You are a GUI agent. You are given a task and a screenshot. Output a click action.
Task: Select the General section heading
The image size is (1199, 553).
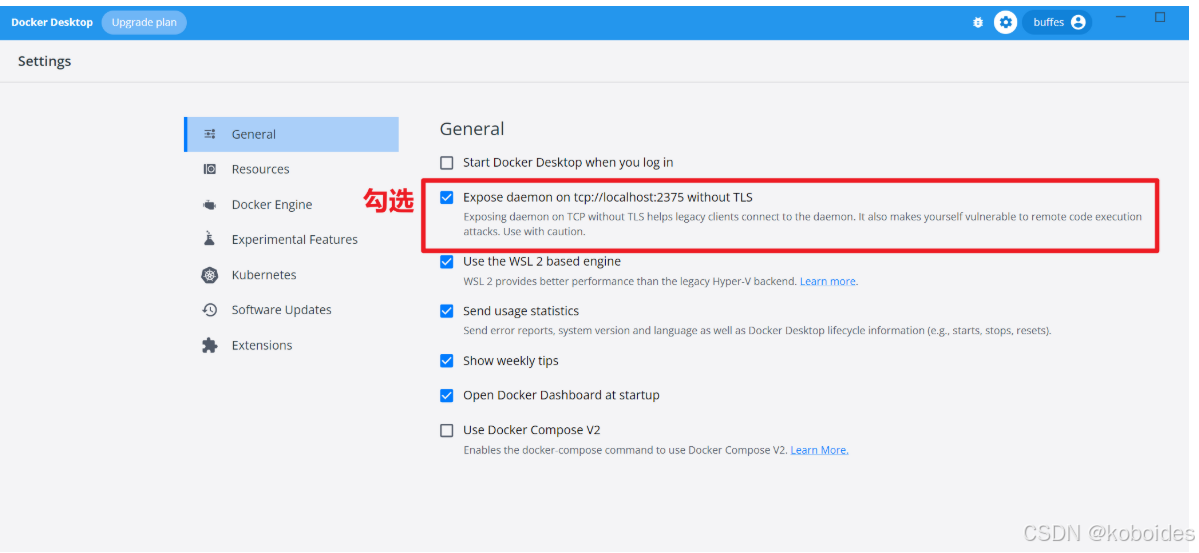point(472,128)
